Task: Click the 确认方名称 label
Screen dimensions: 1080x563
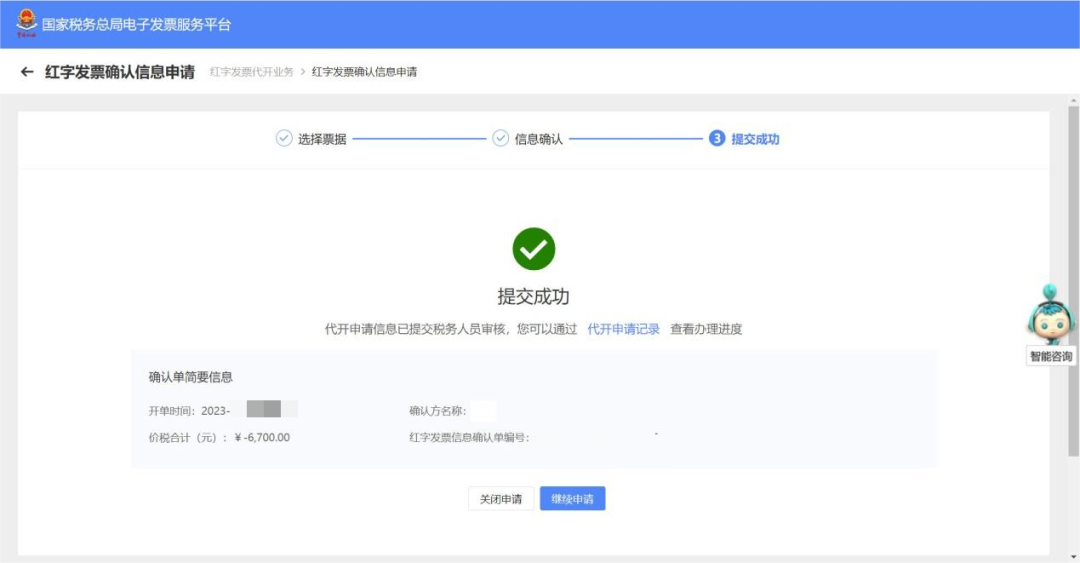Action: click(x=438, y=411)
